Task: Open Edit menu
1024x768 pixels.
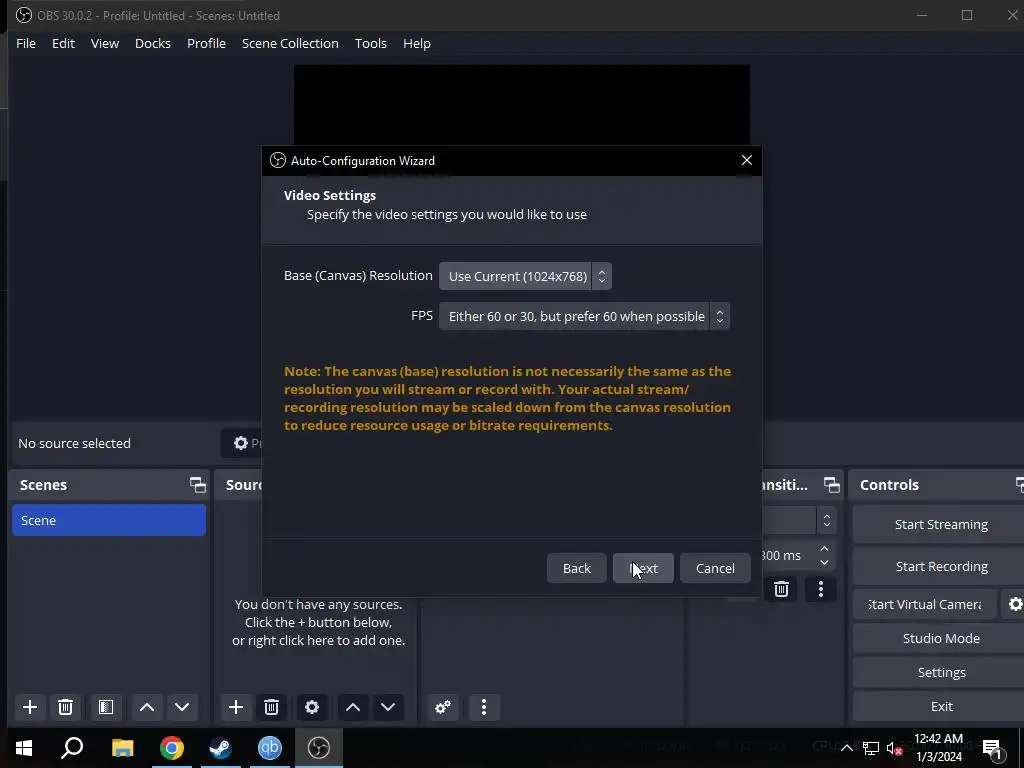Action: (x=63, y=43)
